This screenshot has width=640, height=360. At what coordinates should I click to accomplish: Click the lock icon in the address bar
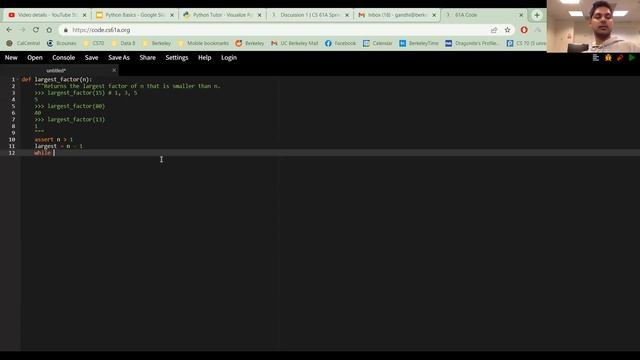(x=65, y=30)
